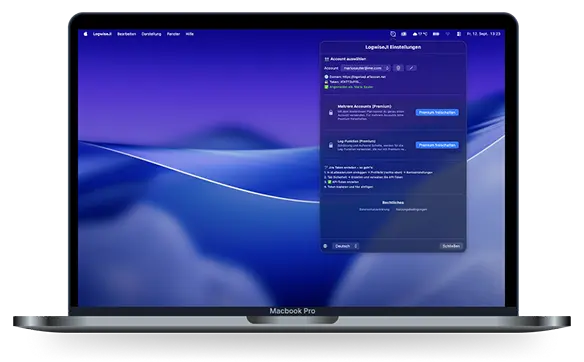Viewport: 584px width, 362px height.
Task: Click the LogwiseJI clock icon in menu bar
Action: point(393,34)
